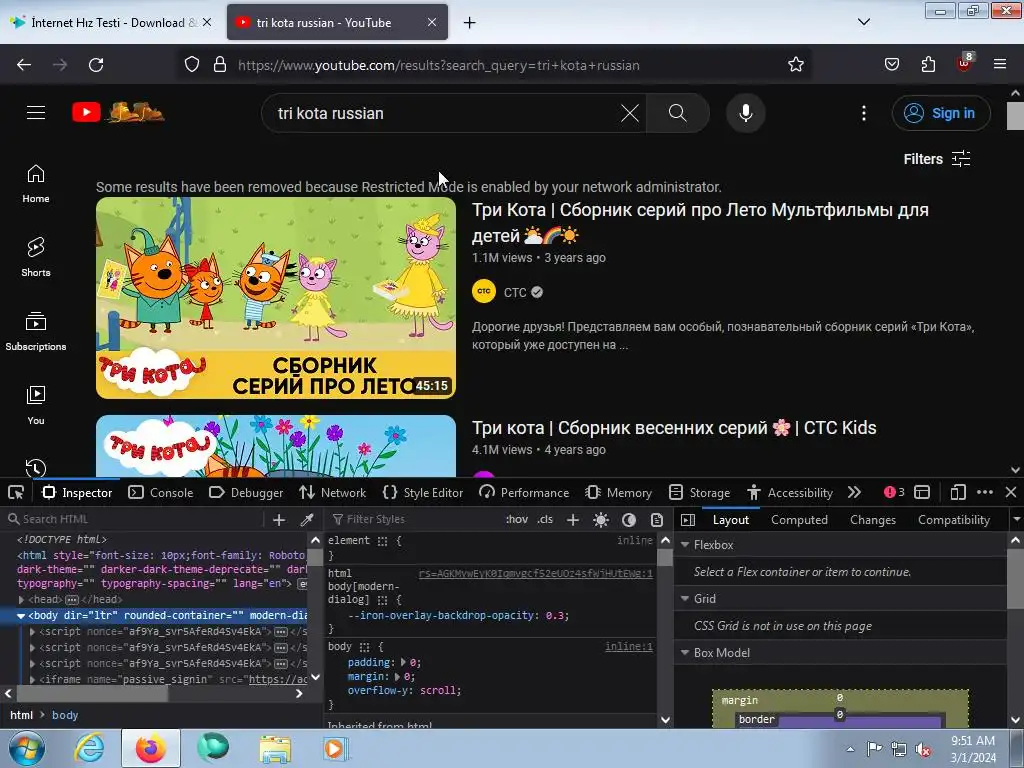Collapse the body element node
Image resolution: width=1024 pixels, height=768 pixels.
pos(21,615)
